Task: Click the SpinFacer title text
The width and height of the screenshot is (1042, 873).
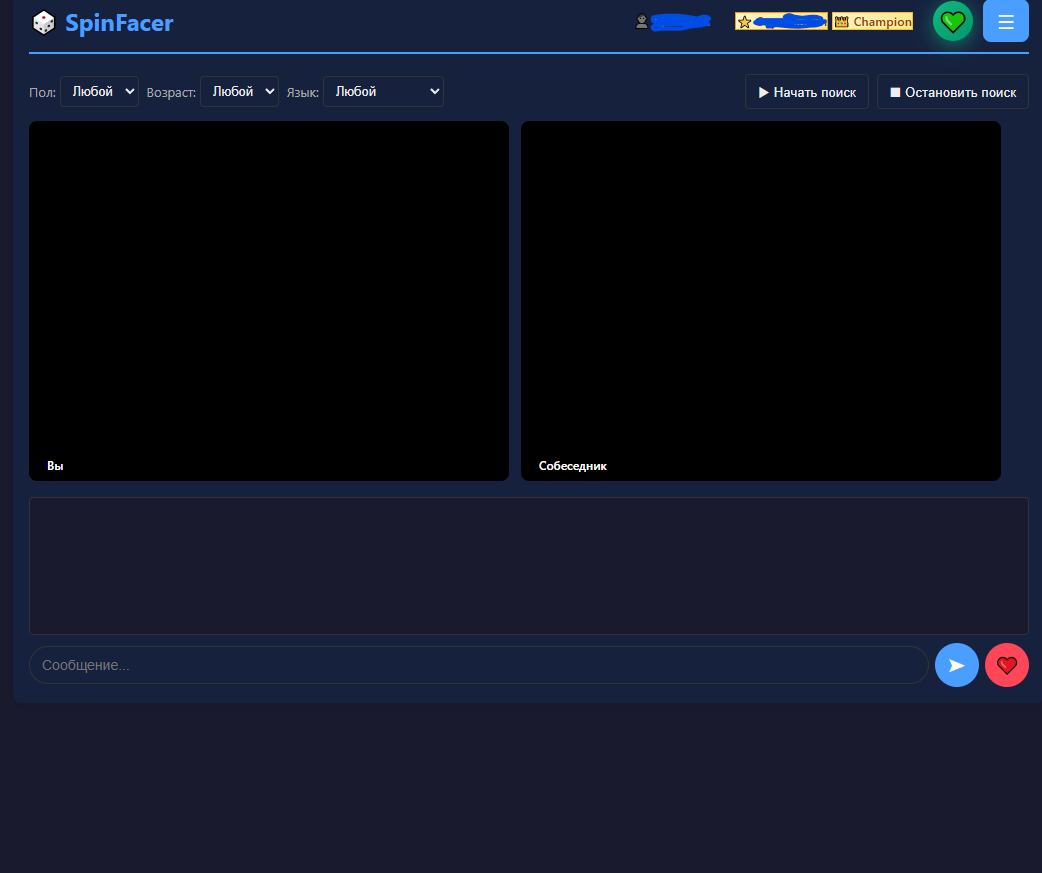Action: [x=119, y=23]
